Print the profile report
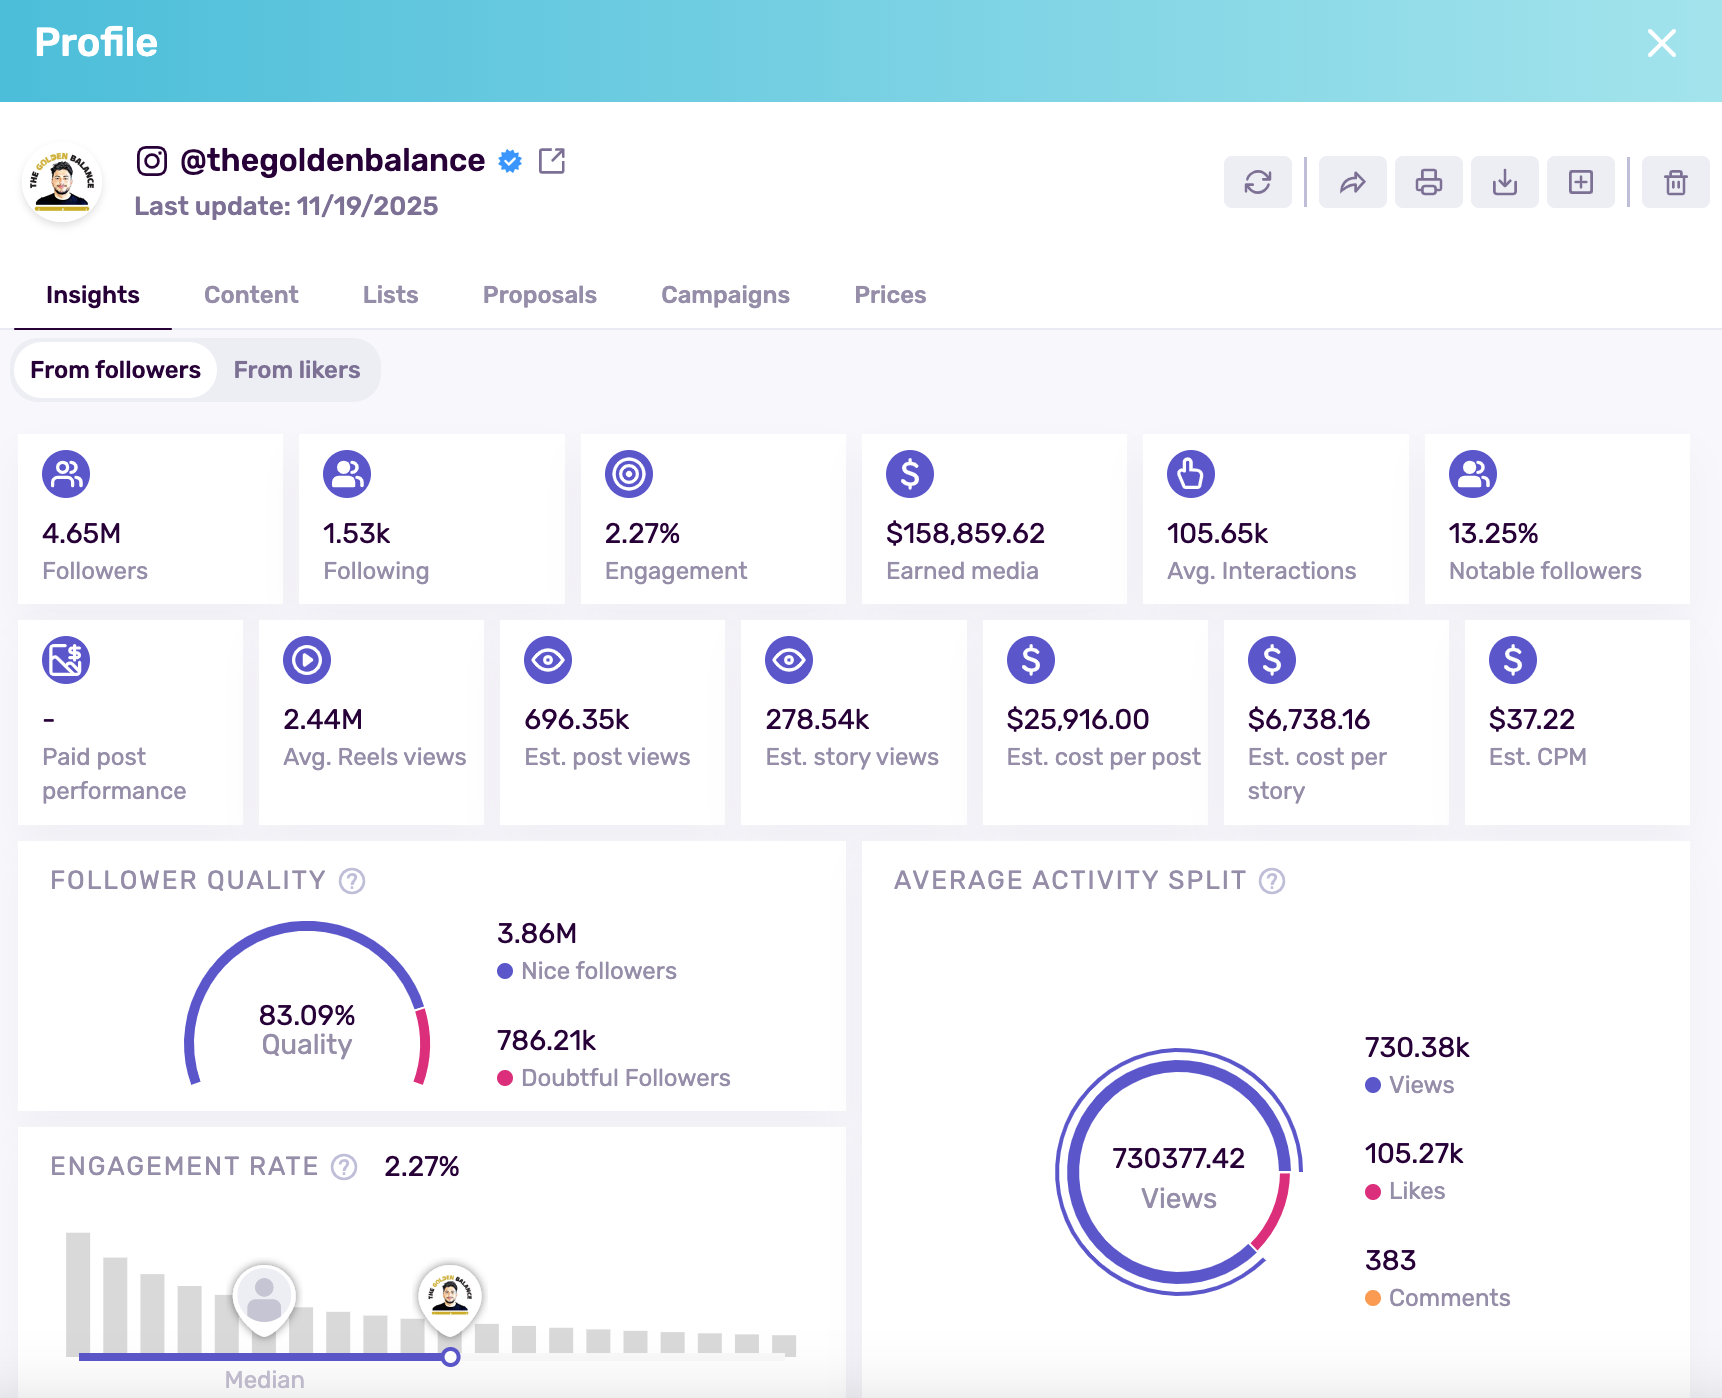This screenshot has height=1398, width=1722. click(x=1428, y=182)
